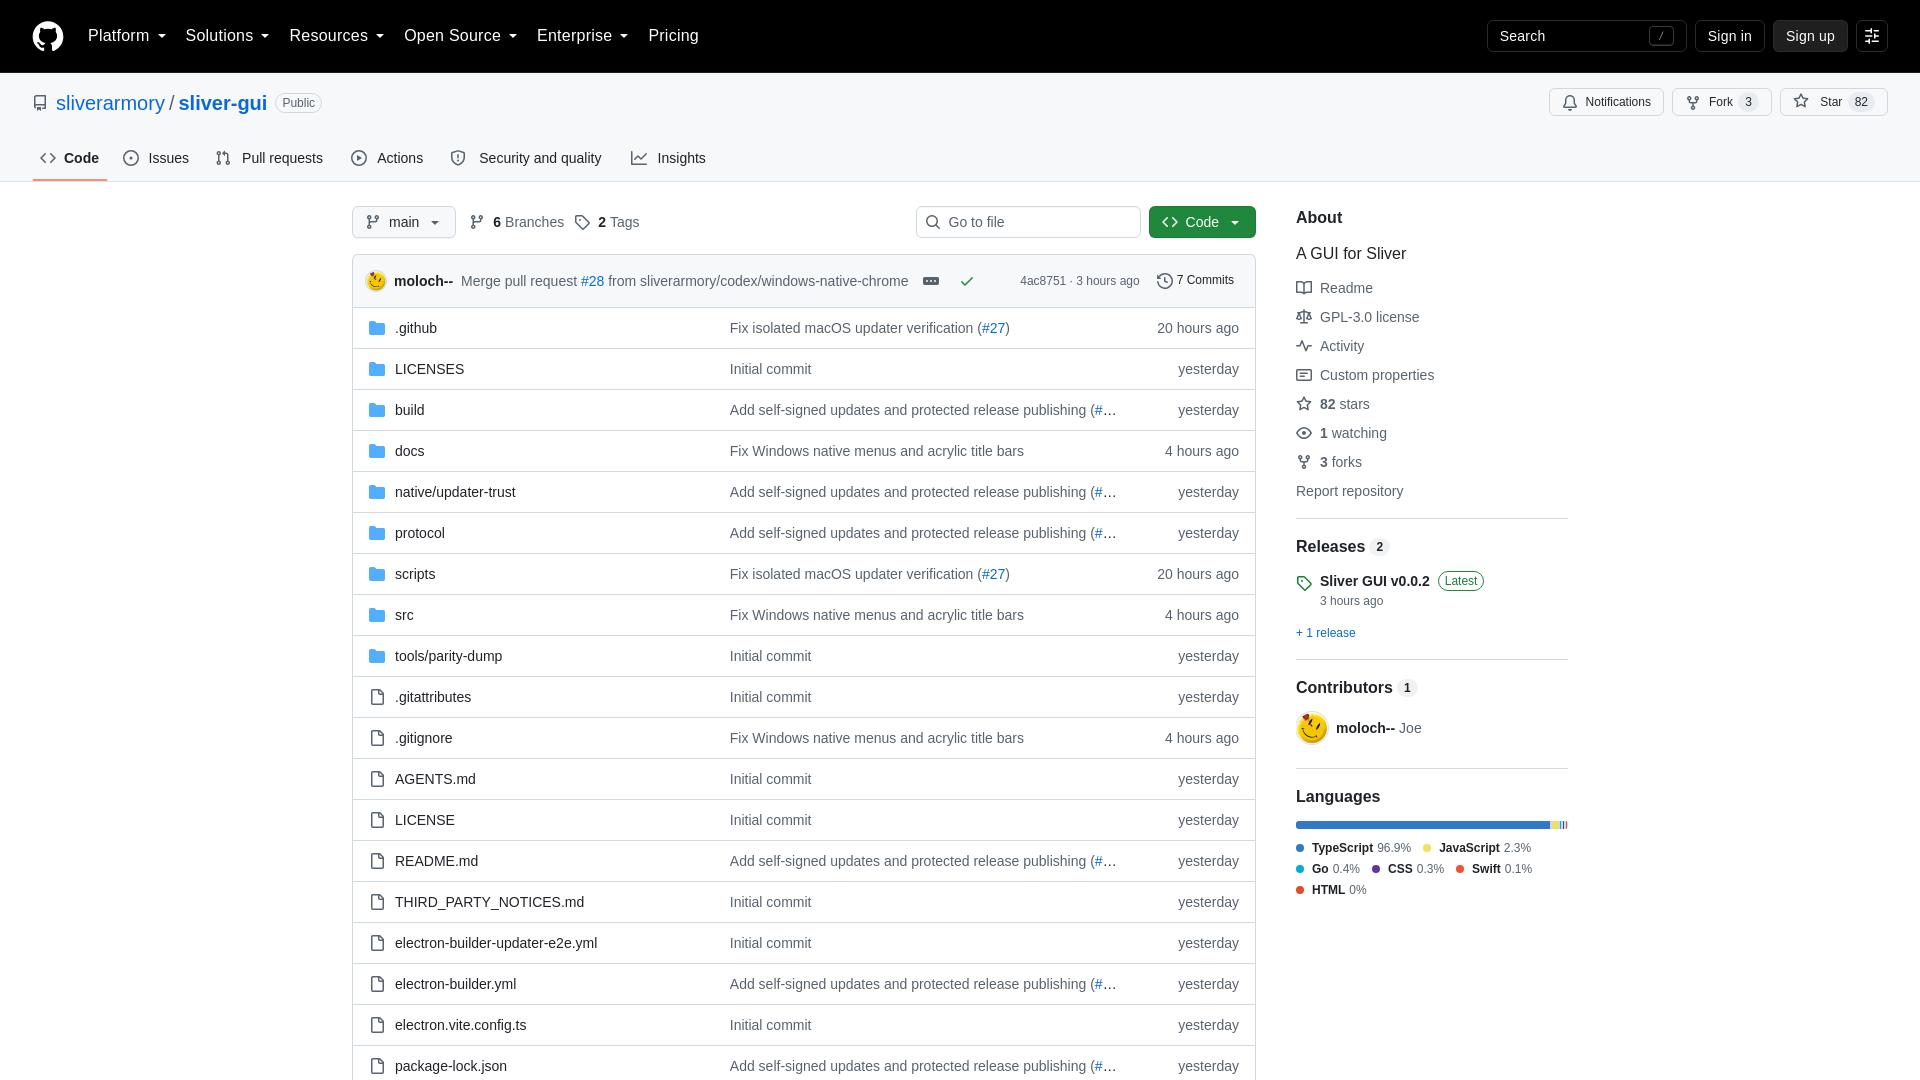Open the main branch selector dropdown

(404, 222)
